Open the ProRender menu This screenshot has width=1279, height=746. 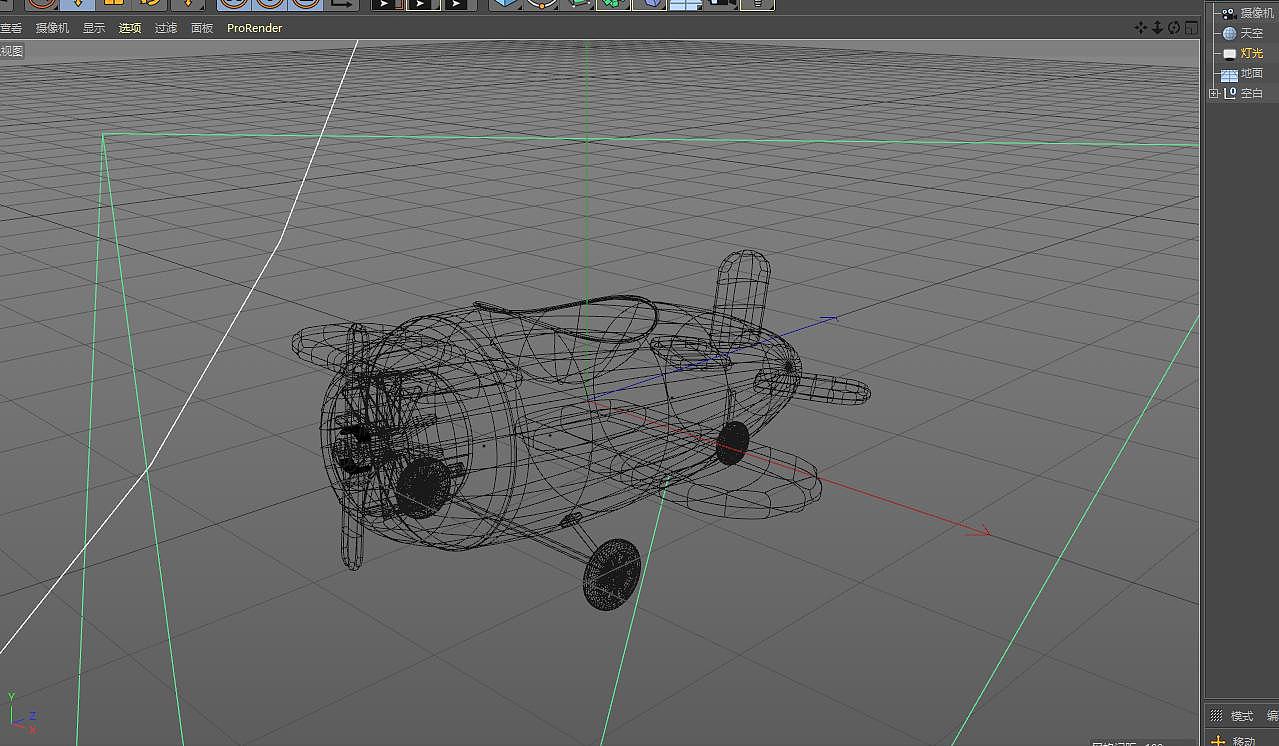(x=255, y=28)
